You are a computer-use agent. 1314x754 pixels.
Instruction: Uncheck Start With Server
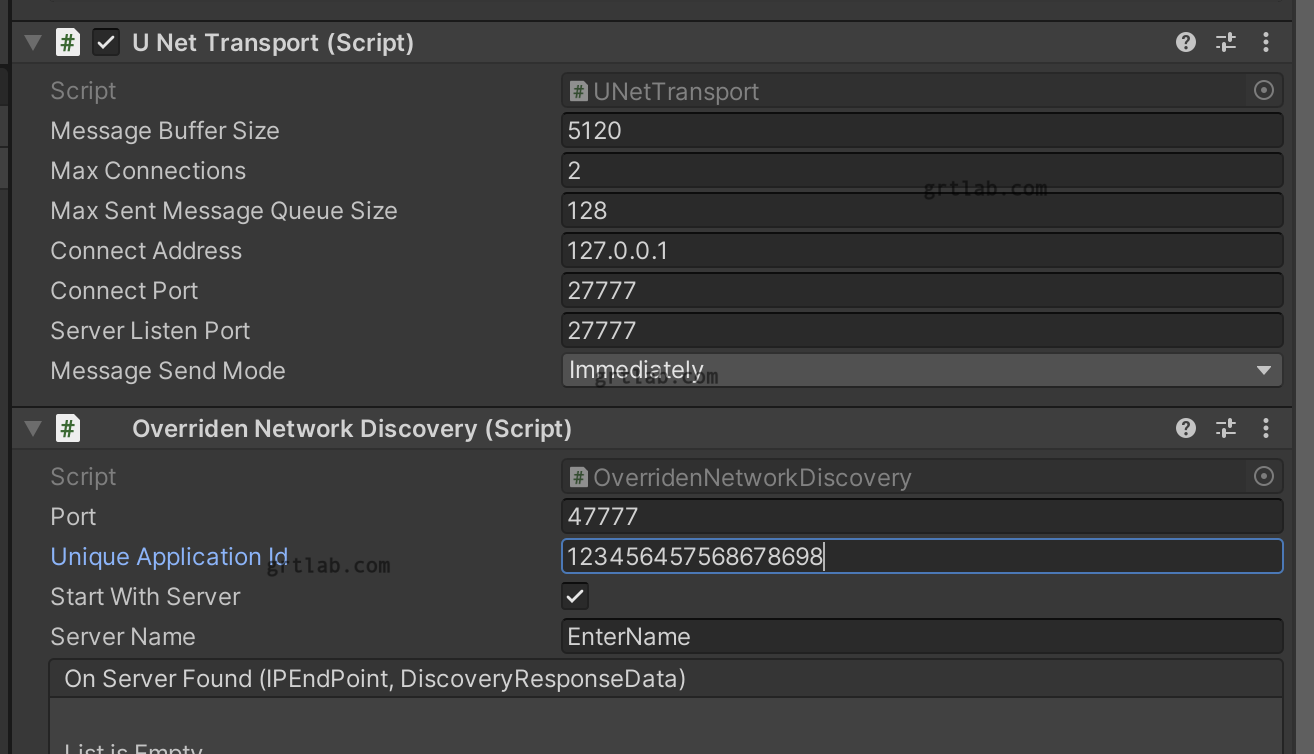pyautogui.click(x=574, y=596)
